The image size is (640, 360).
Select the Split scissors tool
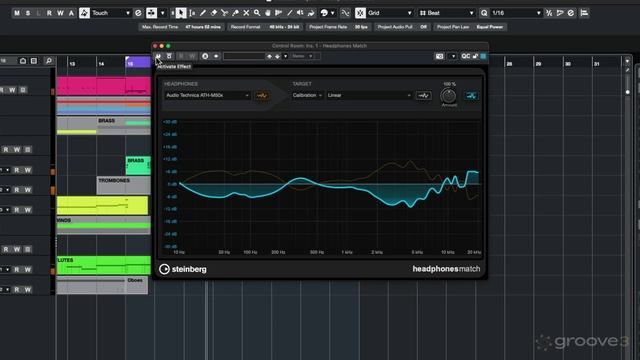click(224, 13)
